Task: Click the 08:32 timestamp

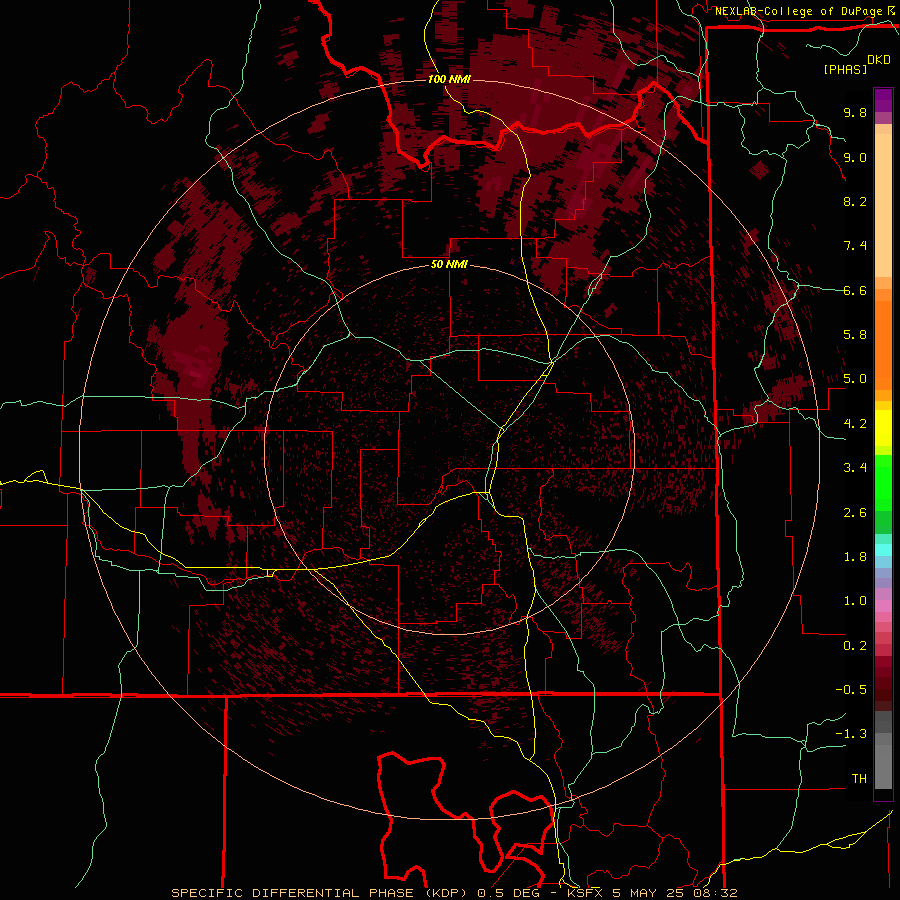Action: coord(717,893)
